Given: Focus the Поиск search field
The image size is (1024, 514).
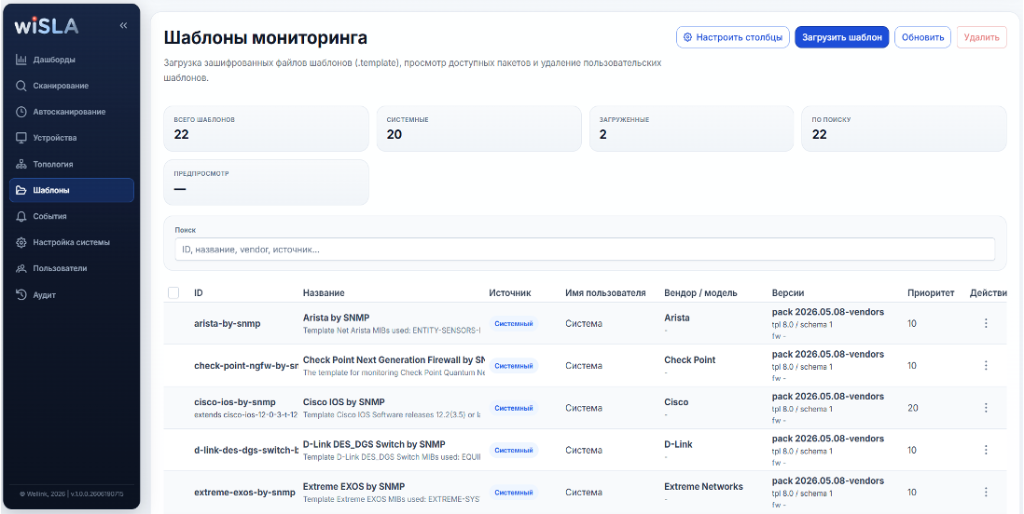Looking at the screenshot, I should (x=584, y=249).
